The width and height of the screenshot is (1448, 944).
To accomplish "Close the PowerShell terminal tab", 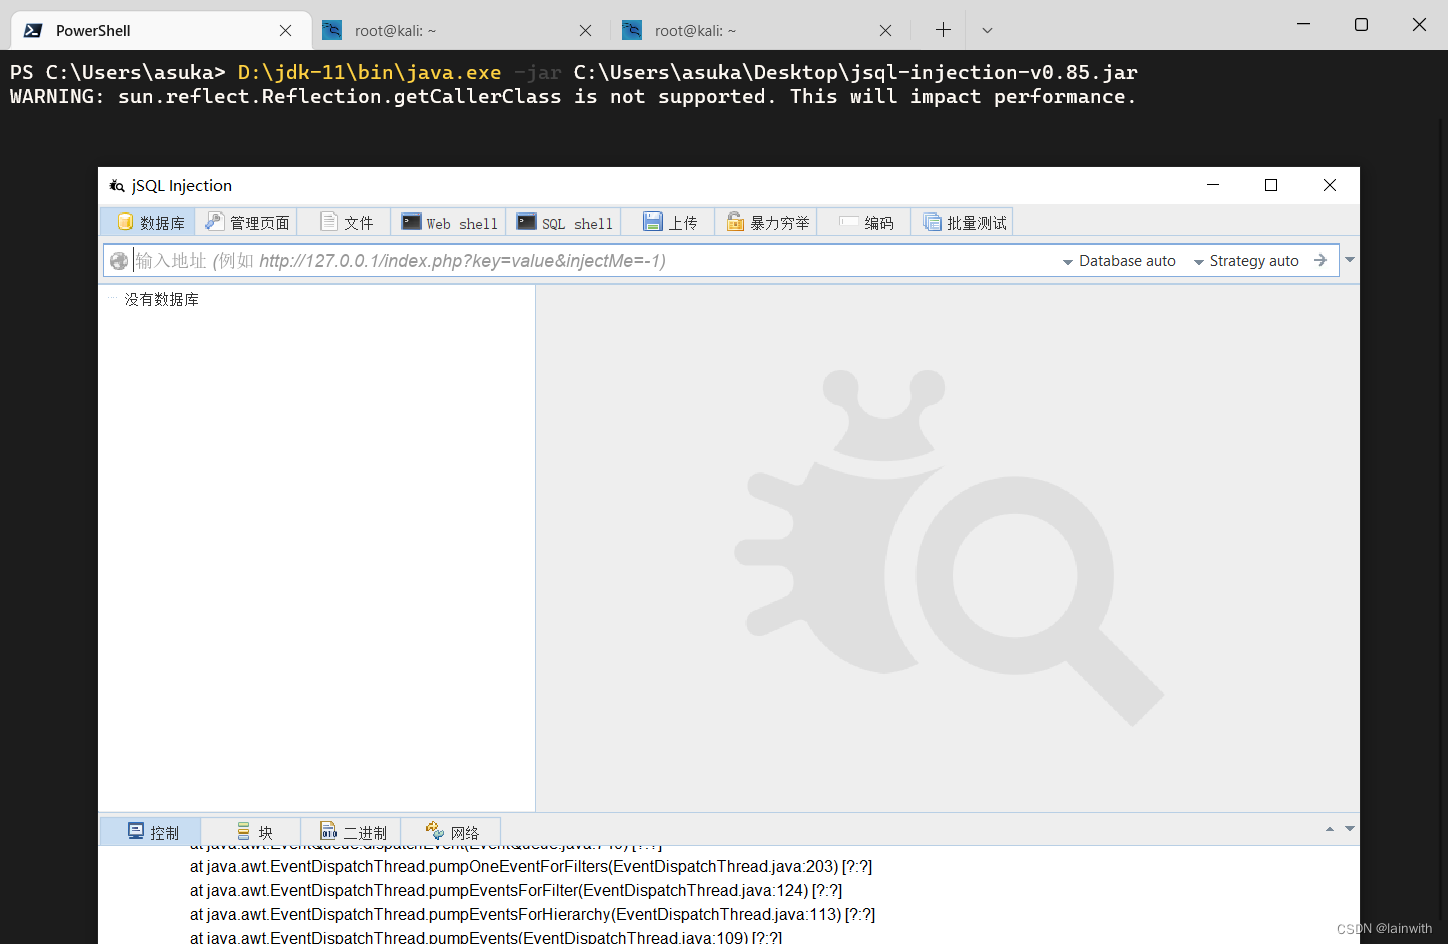I will tap(286, 31).
